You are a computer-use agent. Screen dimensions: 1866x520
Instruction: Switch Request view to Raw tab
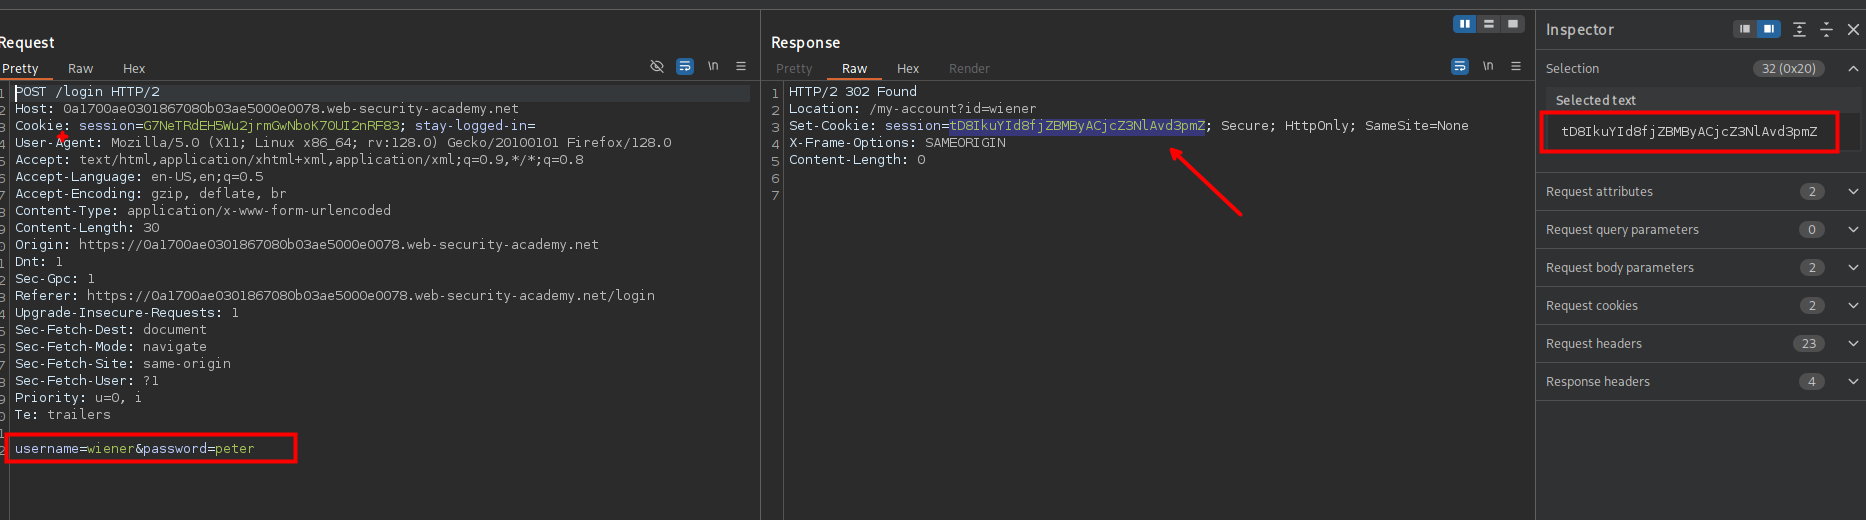(80, 69)
